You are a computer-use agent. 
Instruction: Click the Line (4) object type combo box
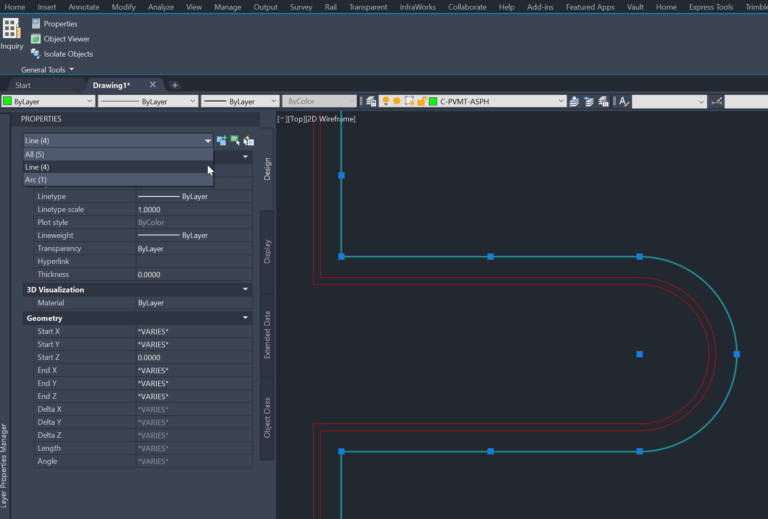pyautogui.click(x=118, y=141)
